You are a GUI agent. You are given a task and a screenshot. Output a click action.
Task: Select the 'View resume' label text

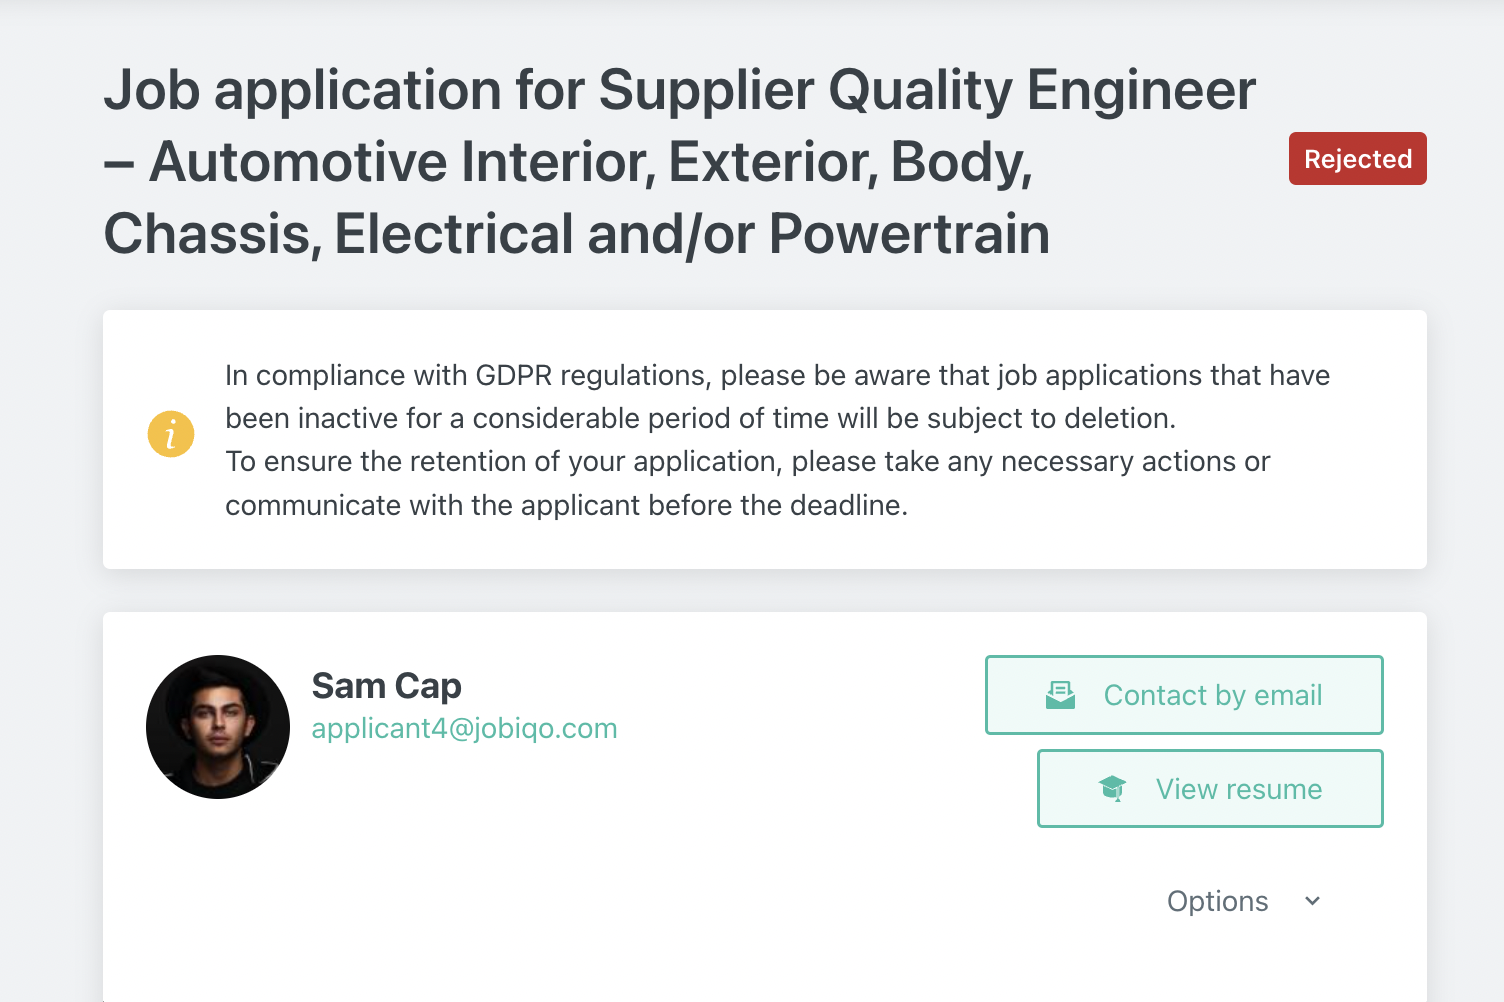(1239, 789)
